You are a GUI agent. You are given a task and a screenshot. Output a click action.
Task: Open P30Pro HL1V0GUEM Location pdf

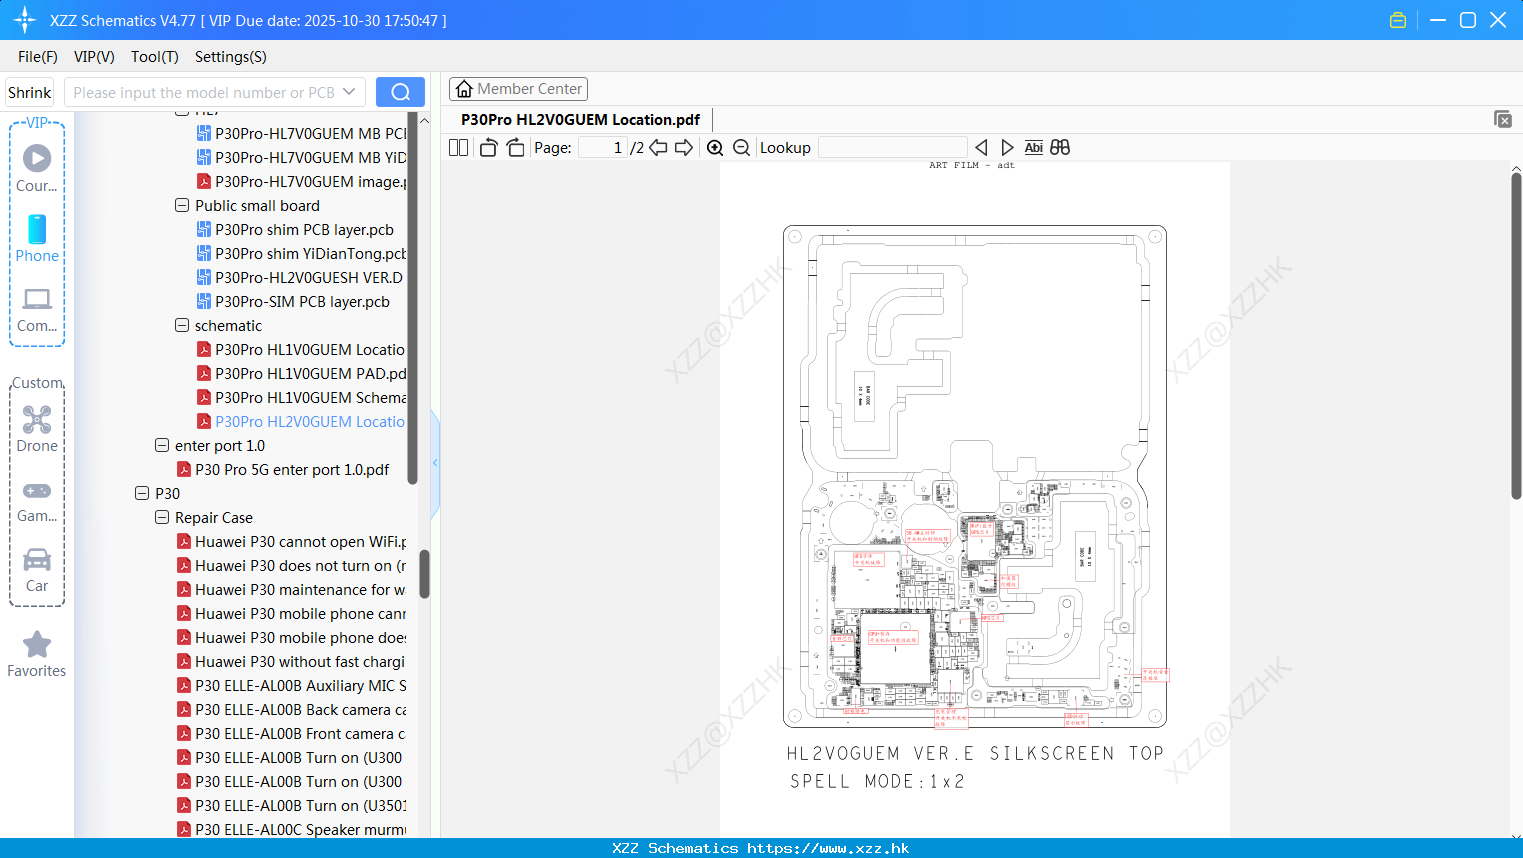click(301, 349)
